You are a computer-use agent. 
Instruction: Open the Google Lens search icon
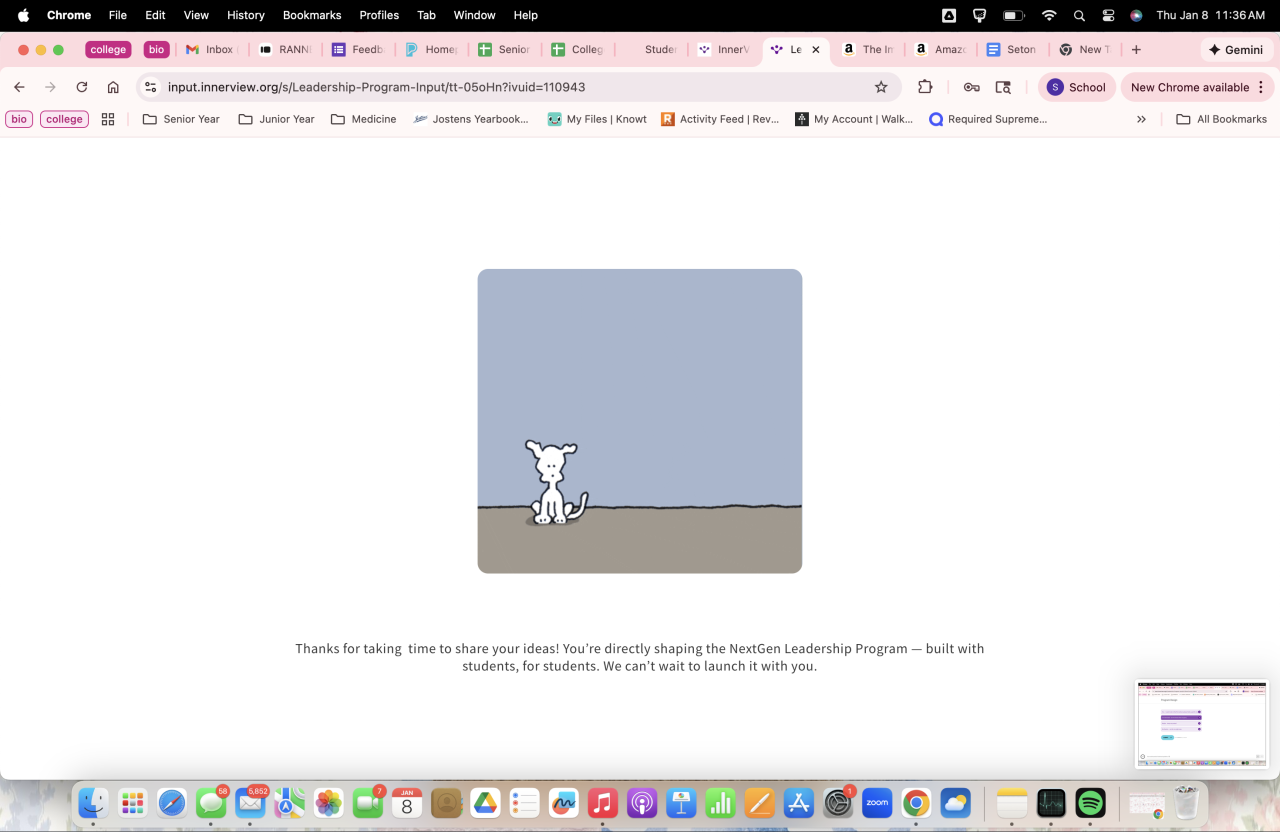pyautogui.click(x=1003, y=87)
